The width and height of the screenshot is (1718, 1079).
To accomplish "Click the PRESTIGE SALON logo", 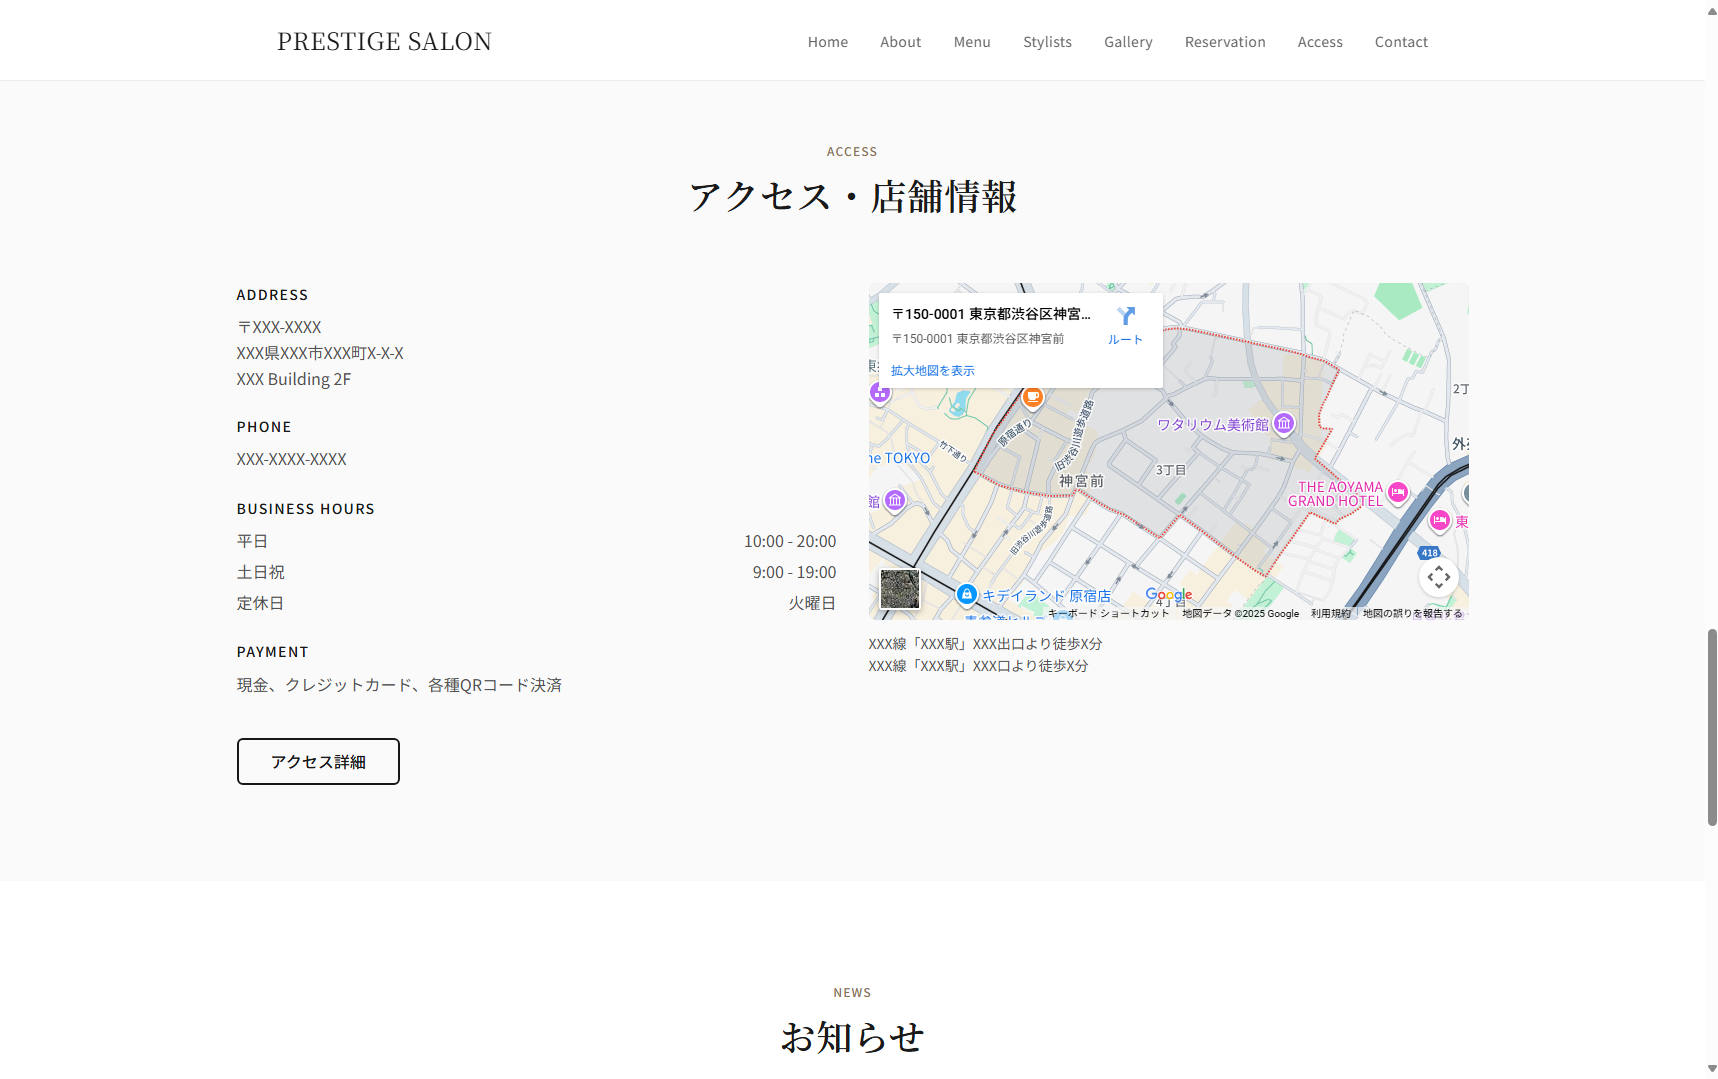I will click(x=384, y=41).
